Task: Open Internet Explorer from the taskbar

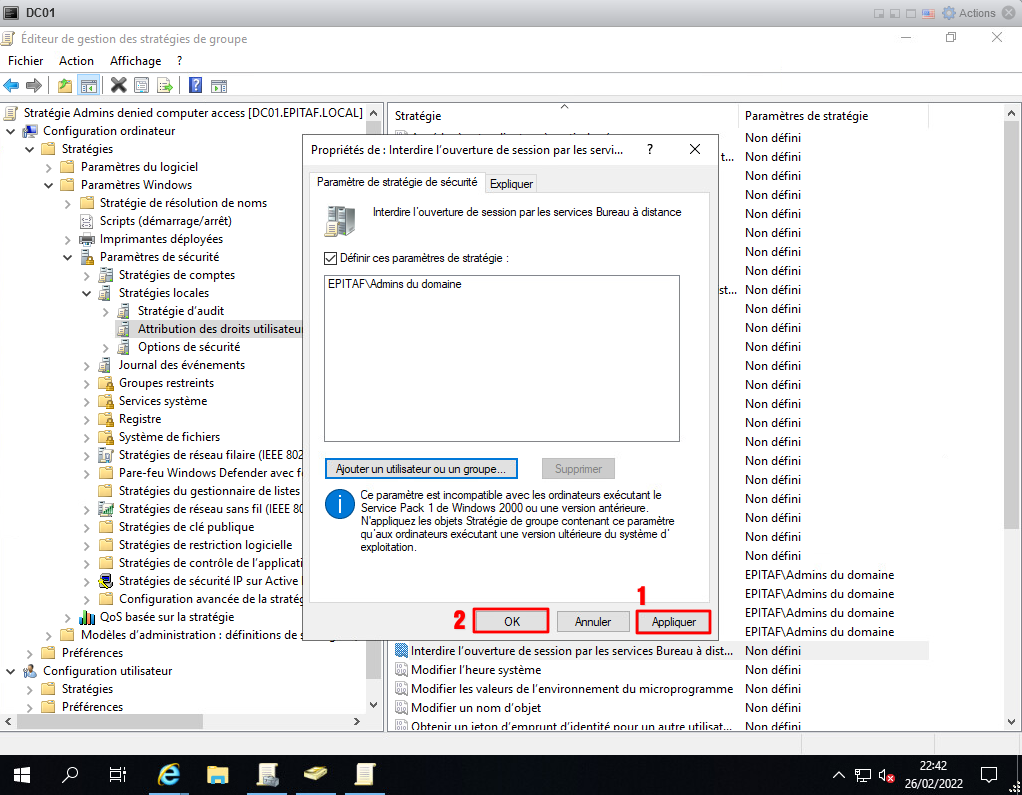Action: click(x=170, y=773)
